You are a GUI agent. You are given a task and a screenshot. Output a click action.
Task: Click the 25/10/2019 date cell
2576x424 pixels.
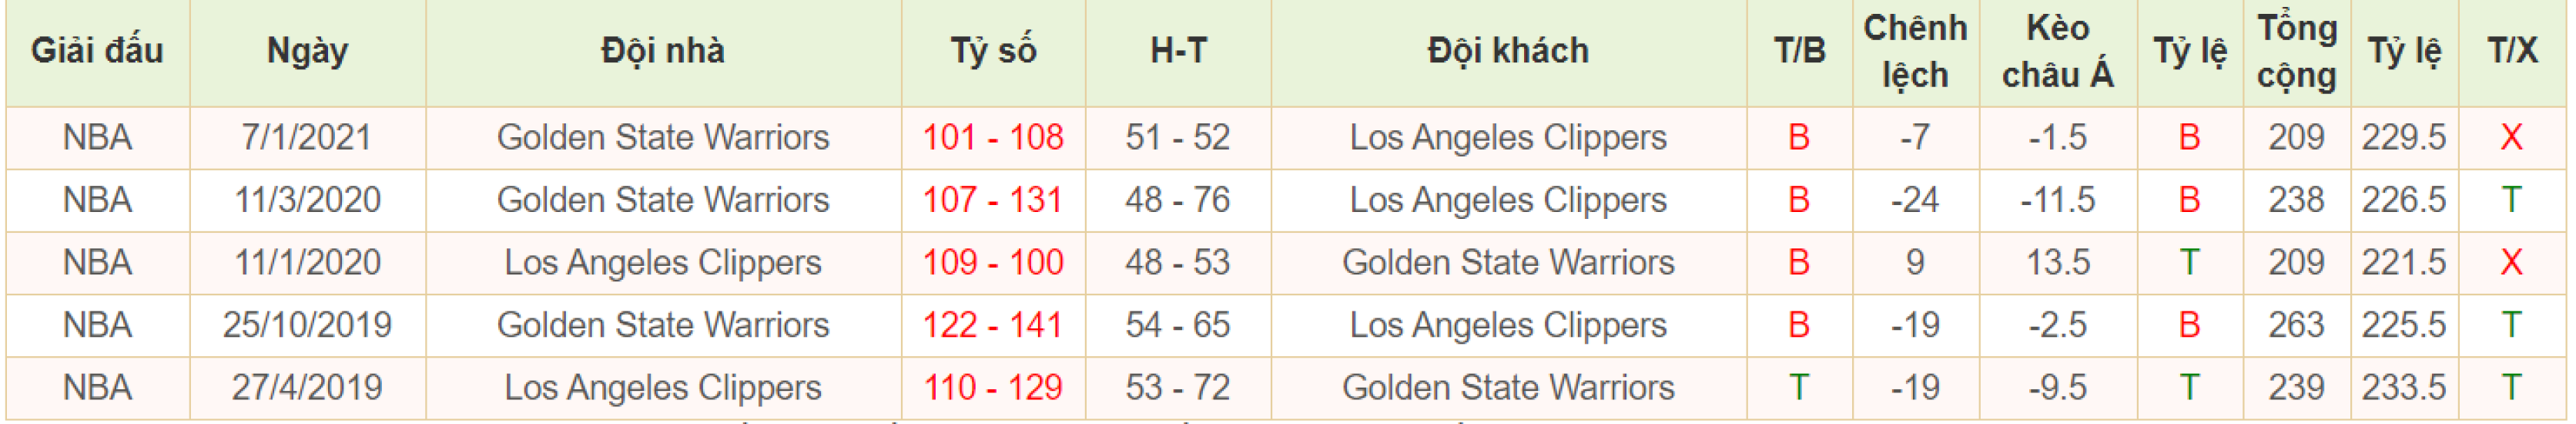pos(307,325)
